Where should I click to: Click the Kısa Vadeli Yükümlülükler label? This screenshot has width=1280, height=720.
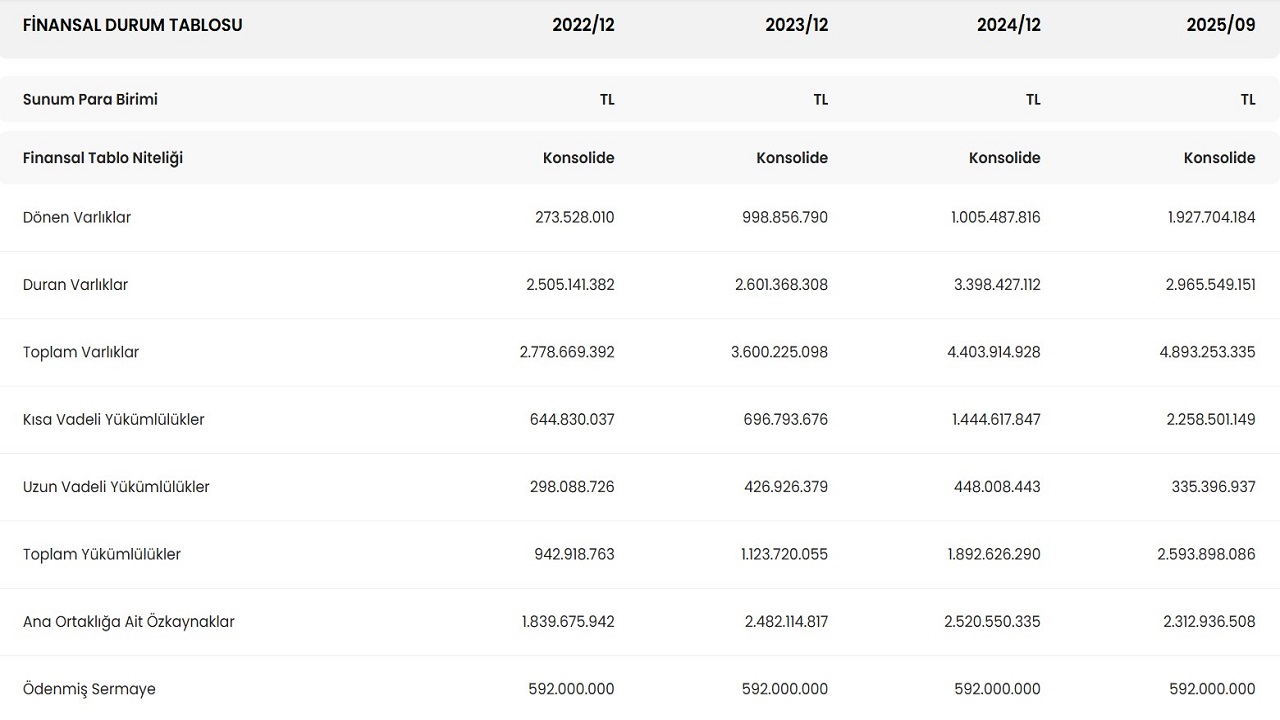(113, 420)
